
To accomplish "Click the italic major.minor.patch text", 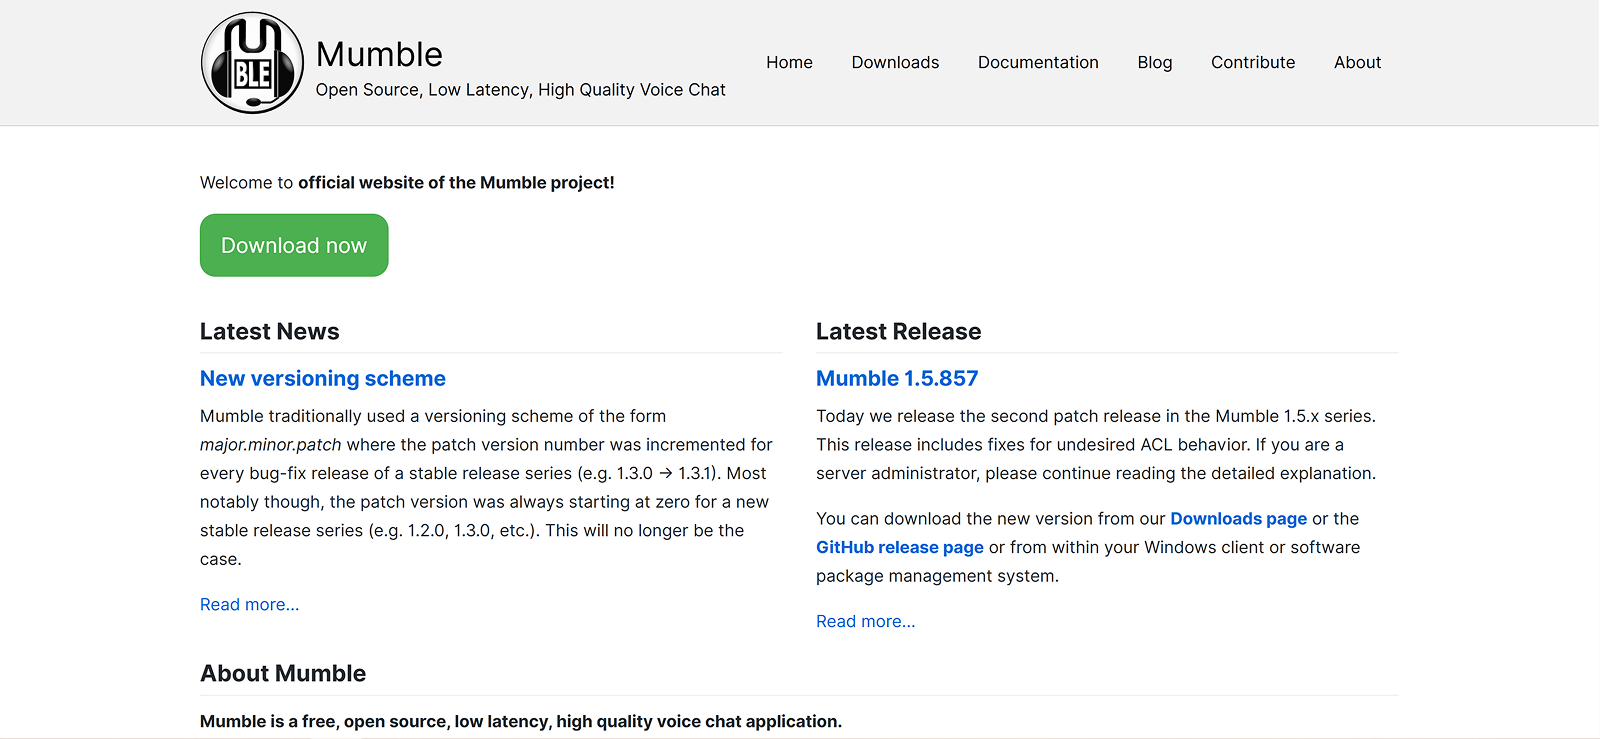I will [x=270, y=444].
